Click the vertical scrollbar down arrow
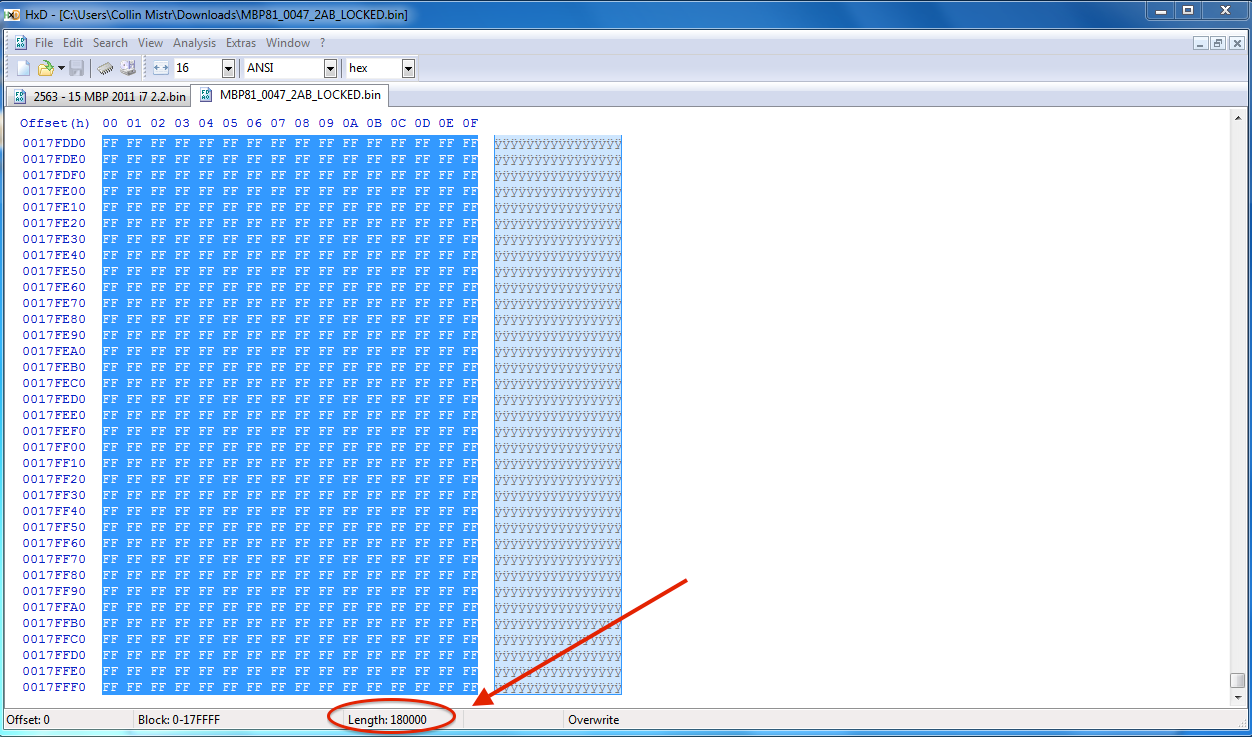 click(1238, 698)
